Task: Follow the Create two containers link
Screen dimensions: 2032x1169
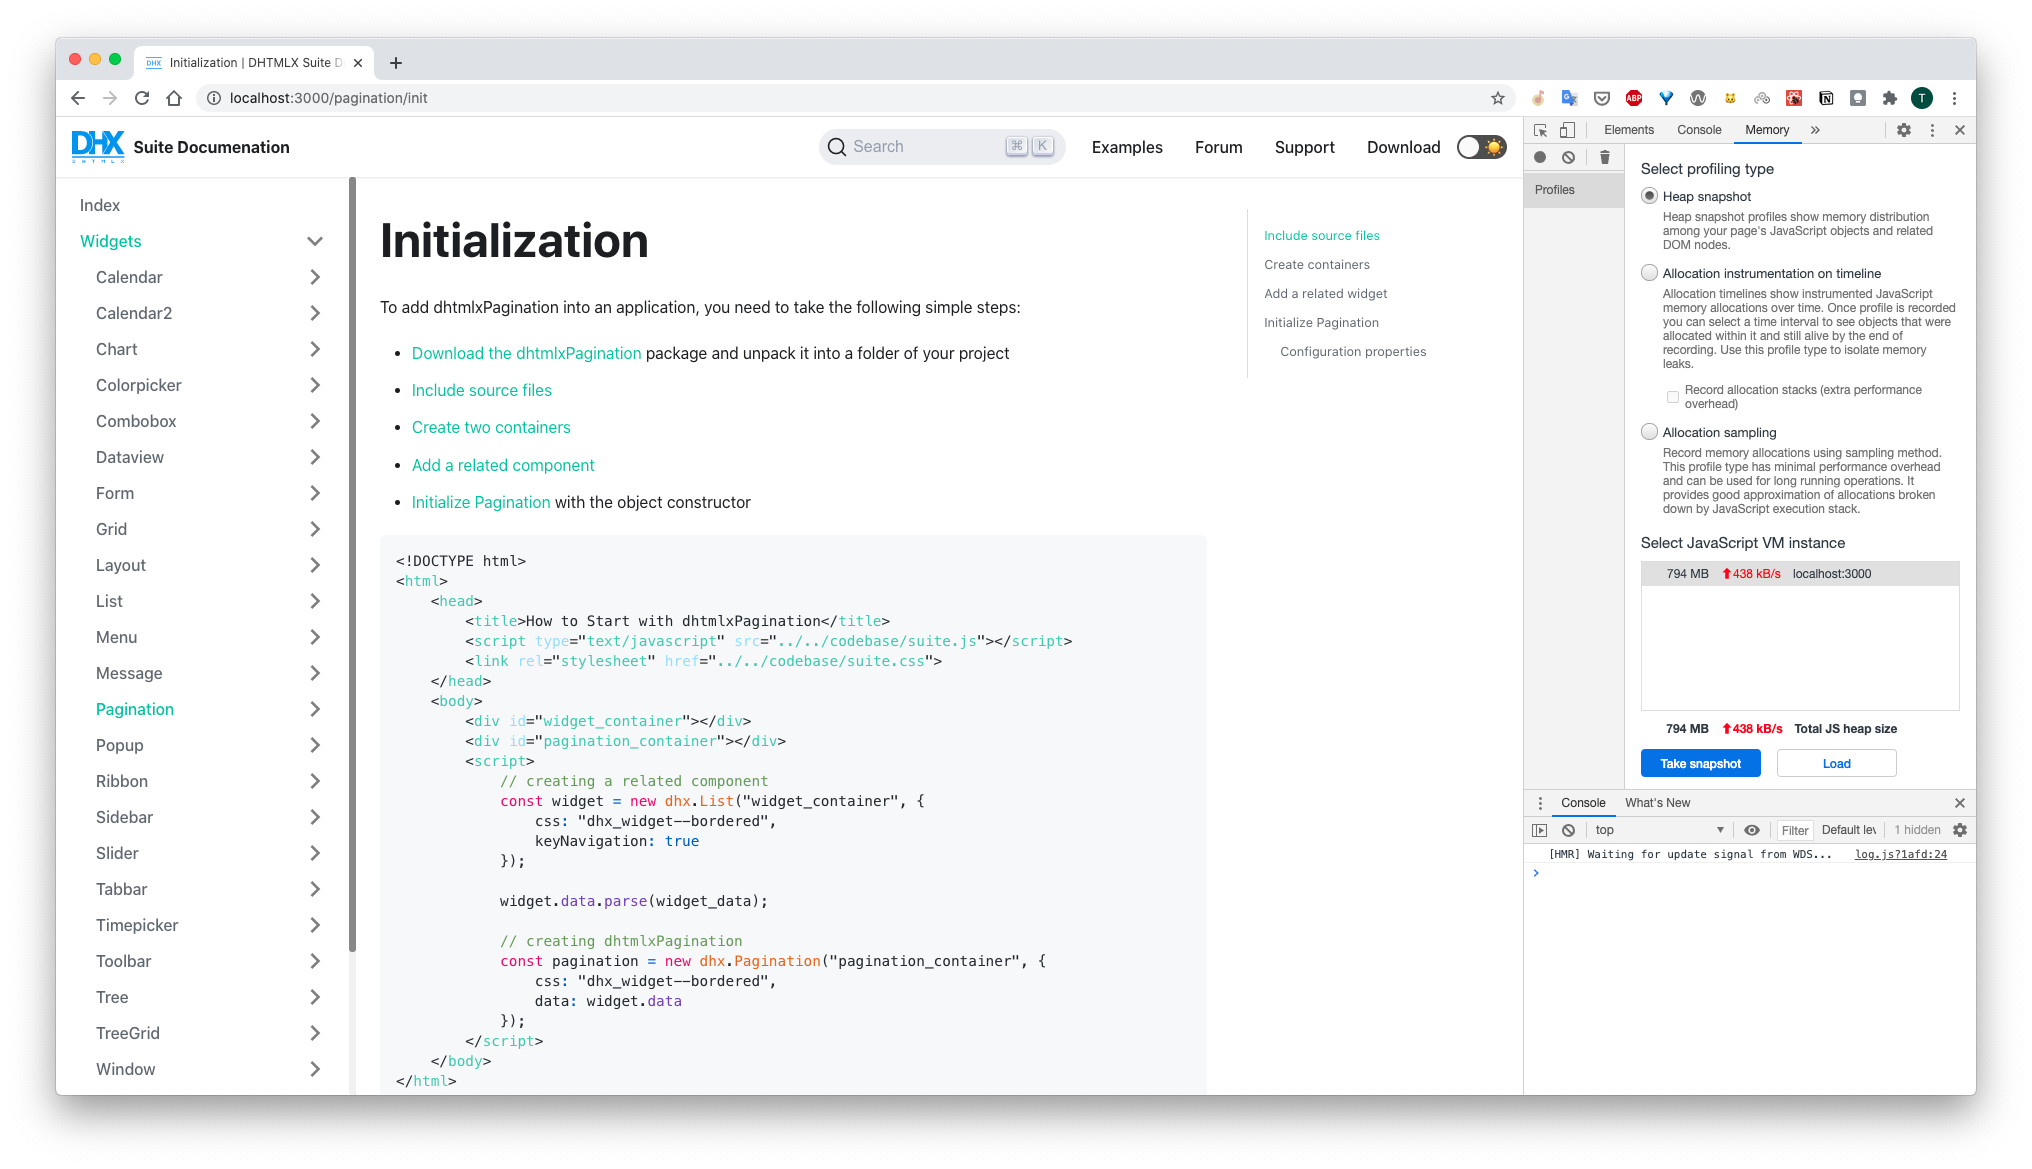Action: pyautogui.click(x=491, y=427)
